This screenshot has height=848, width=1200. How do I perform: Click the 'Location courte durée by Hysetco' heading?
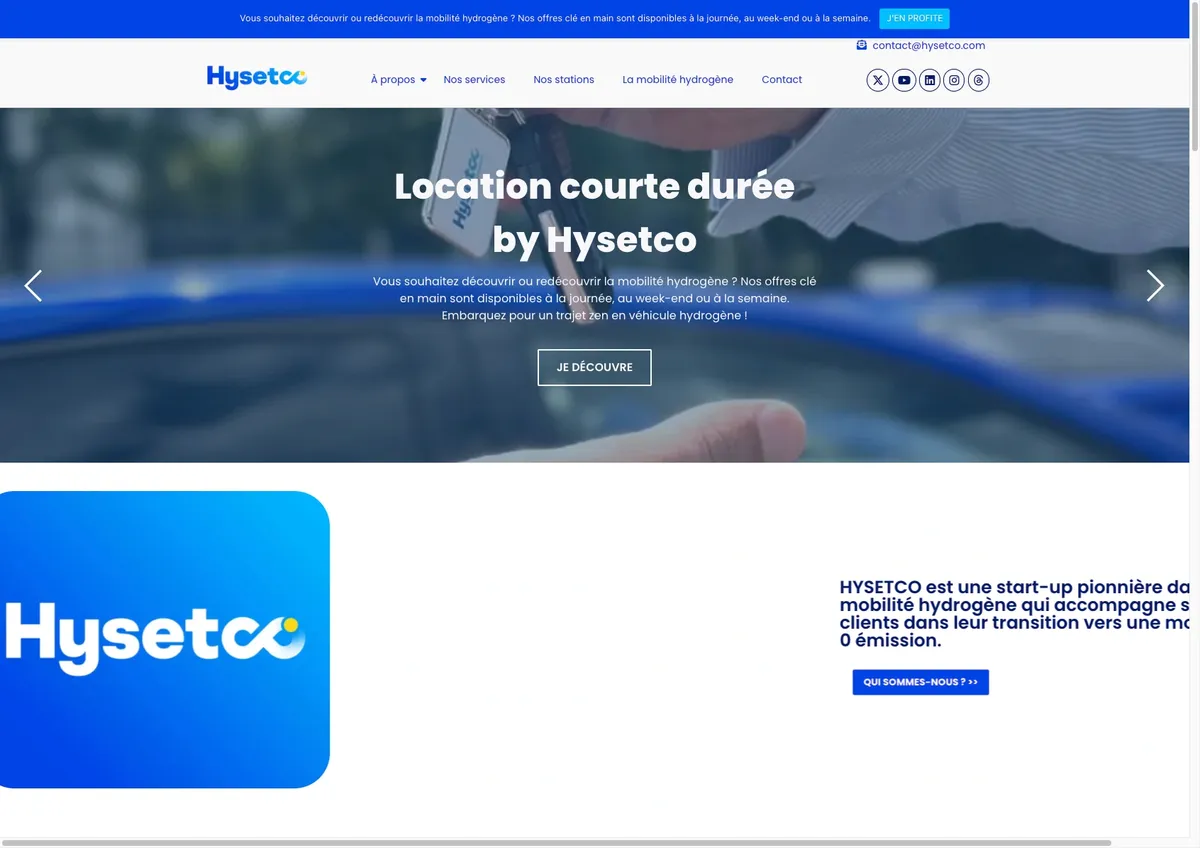coord(594,213)
